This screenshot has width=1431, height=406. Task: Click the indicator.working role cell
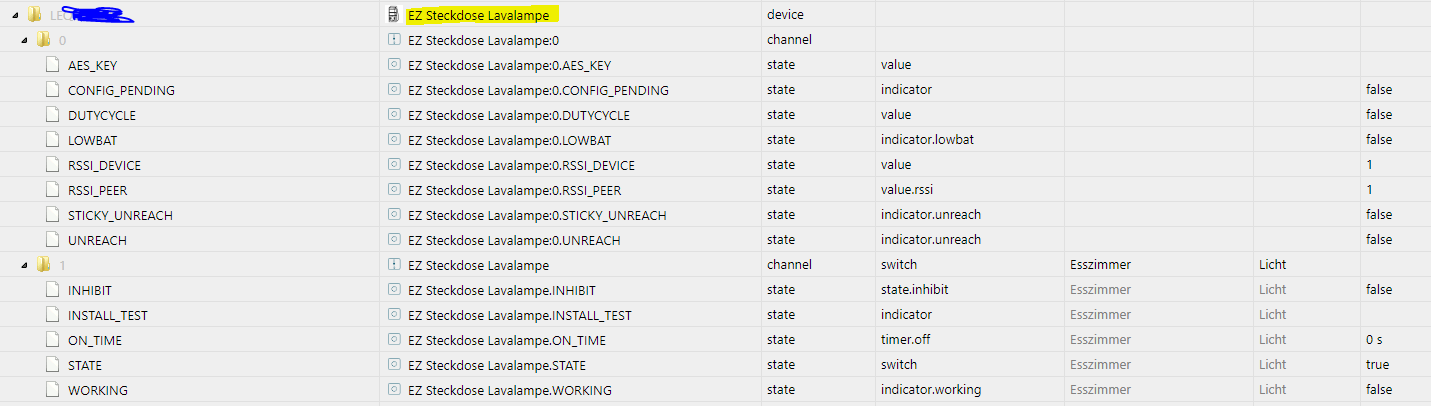(930, 390)
